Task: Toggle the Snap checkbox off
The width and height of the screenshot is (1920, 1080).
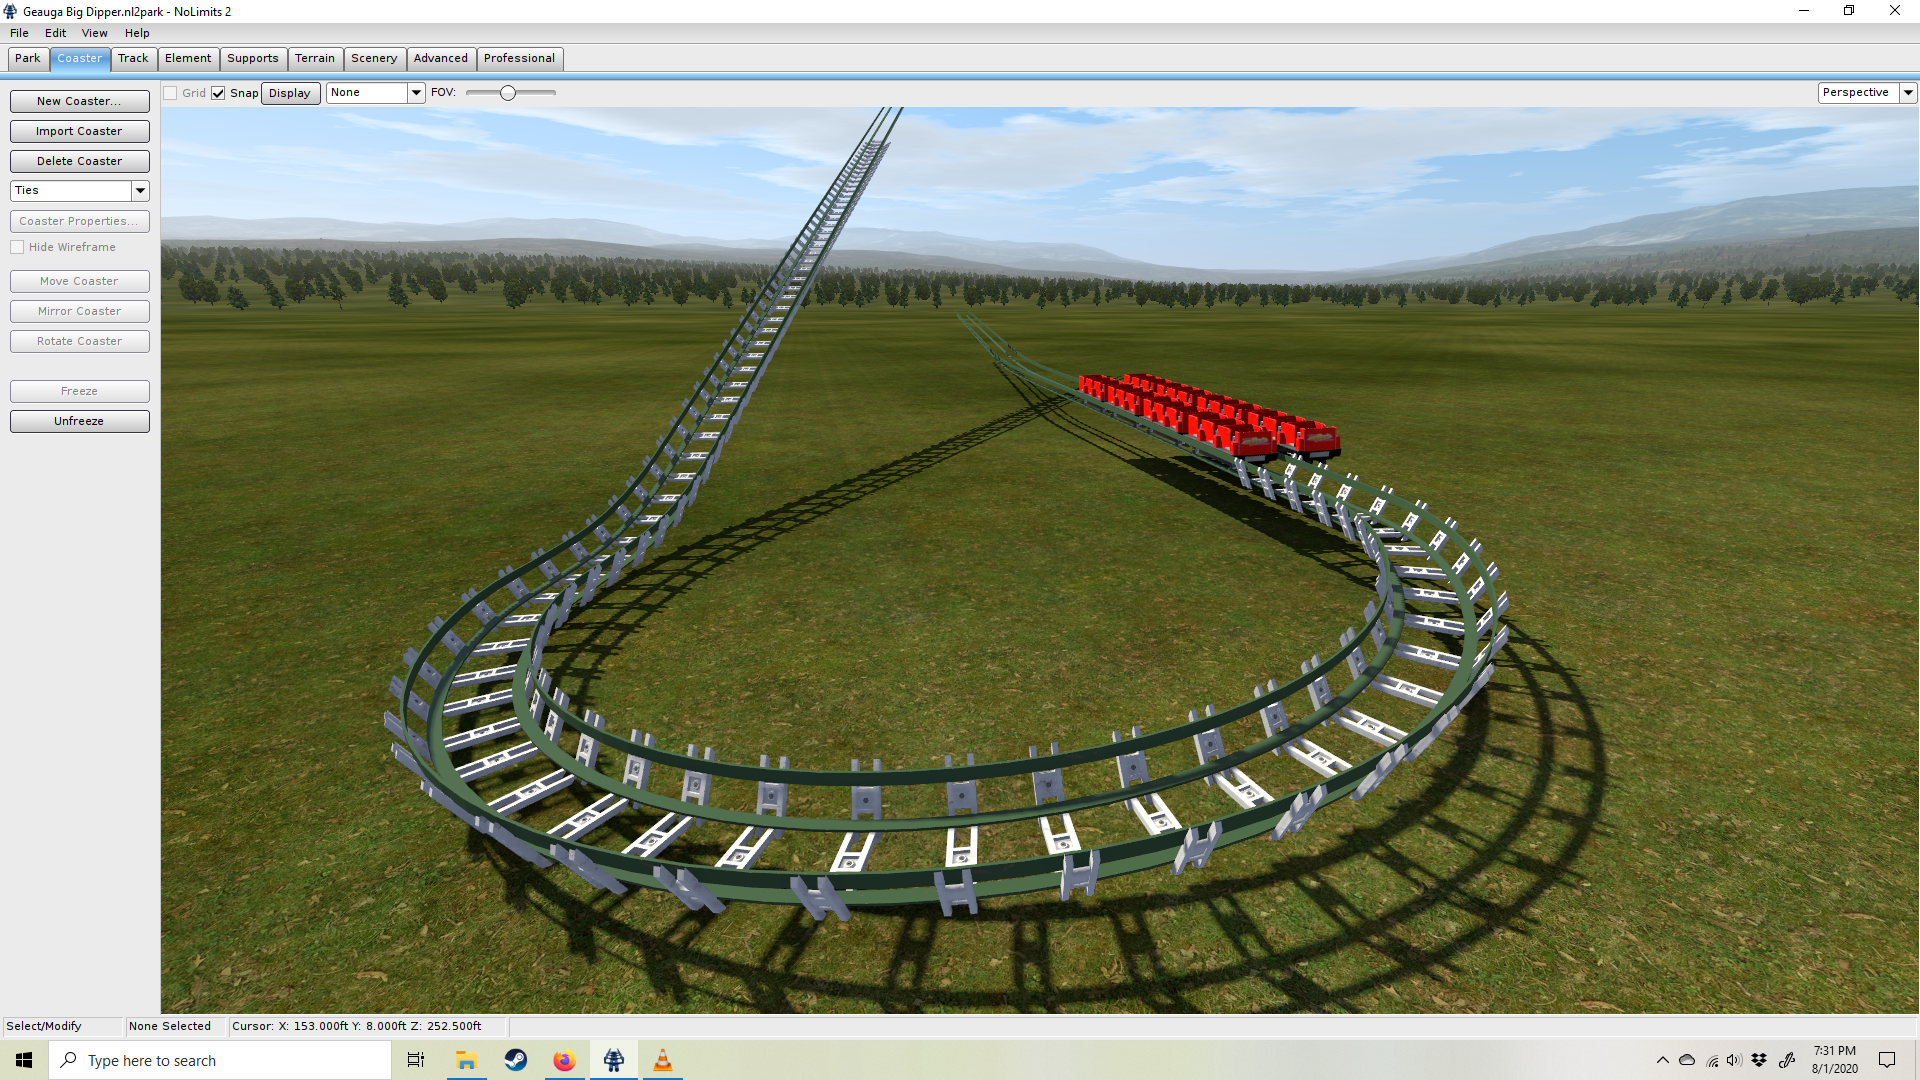Action: pyautogui.click(x=218, y=93)
